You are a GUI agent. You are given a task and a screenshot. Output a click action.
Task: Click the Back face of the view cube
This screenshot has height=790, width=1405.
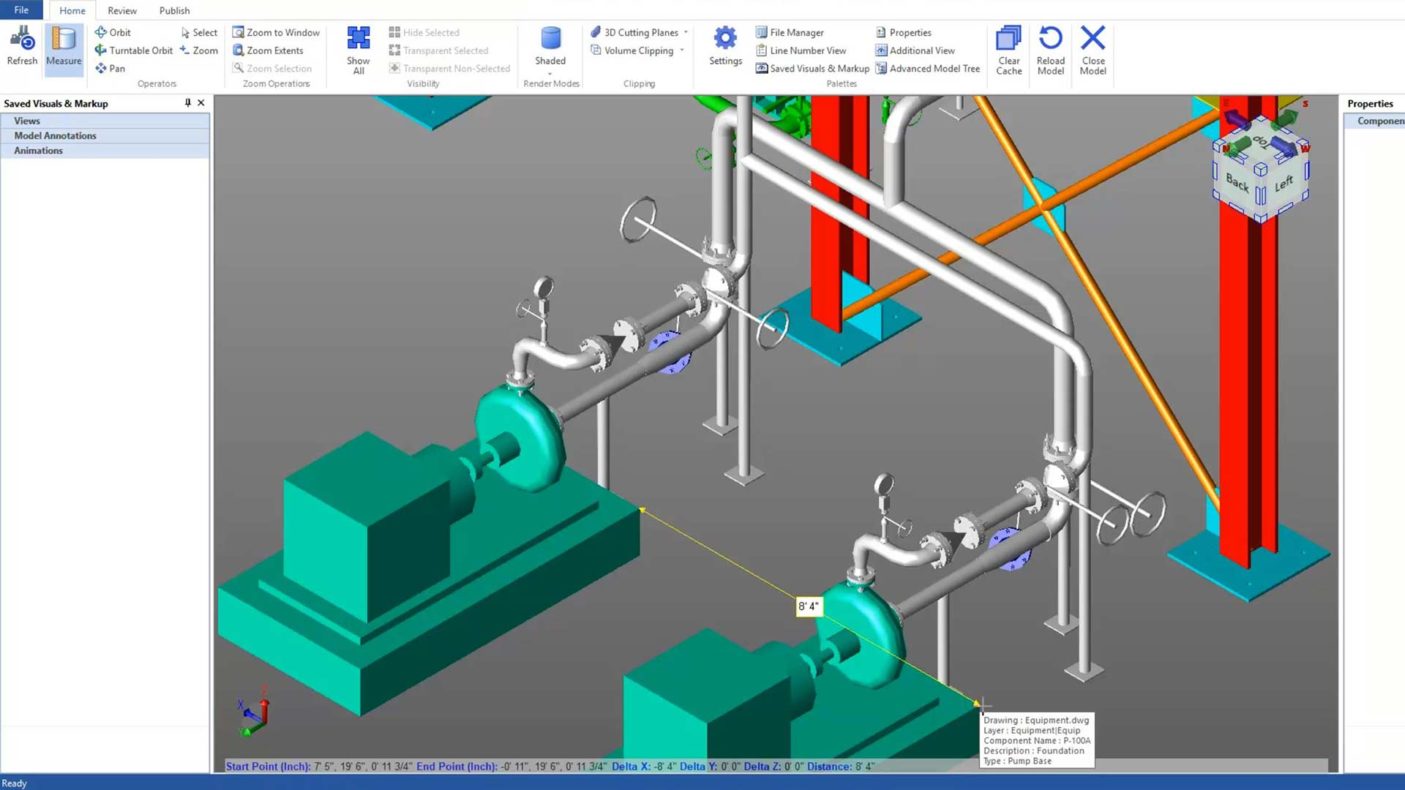click(1237, 183)
